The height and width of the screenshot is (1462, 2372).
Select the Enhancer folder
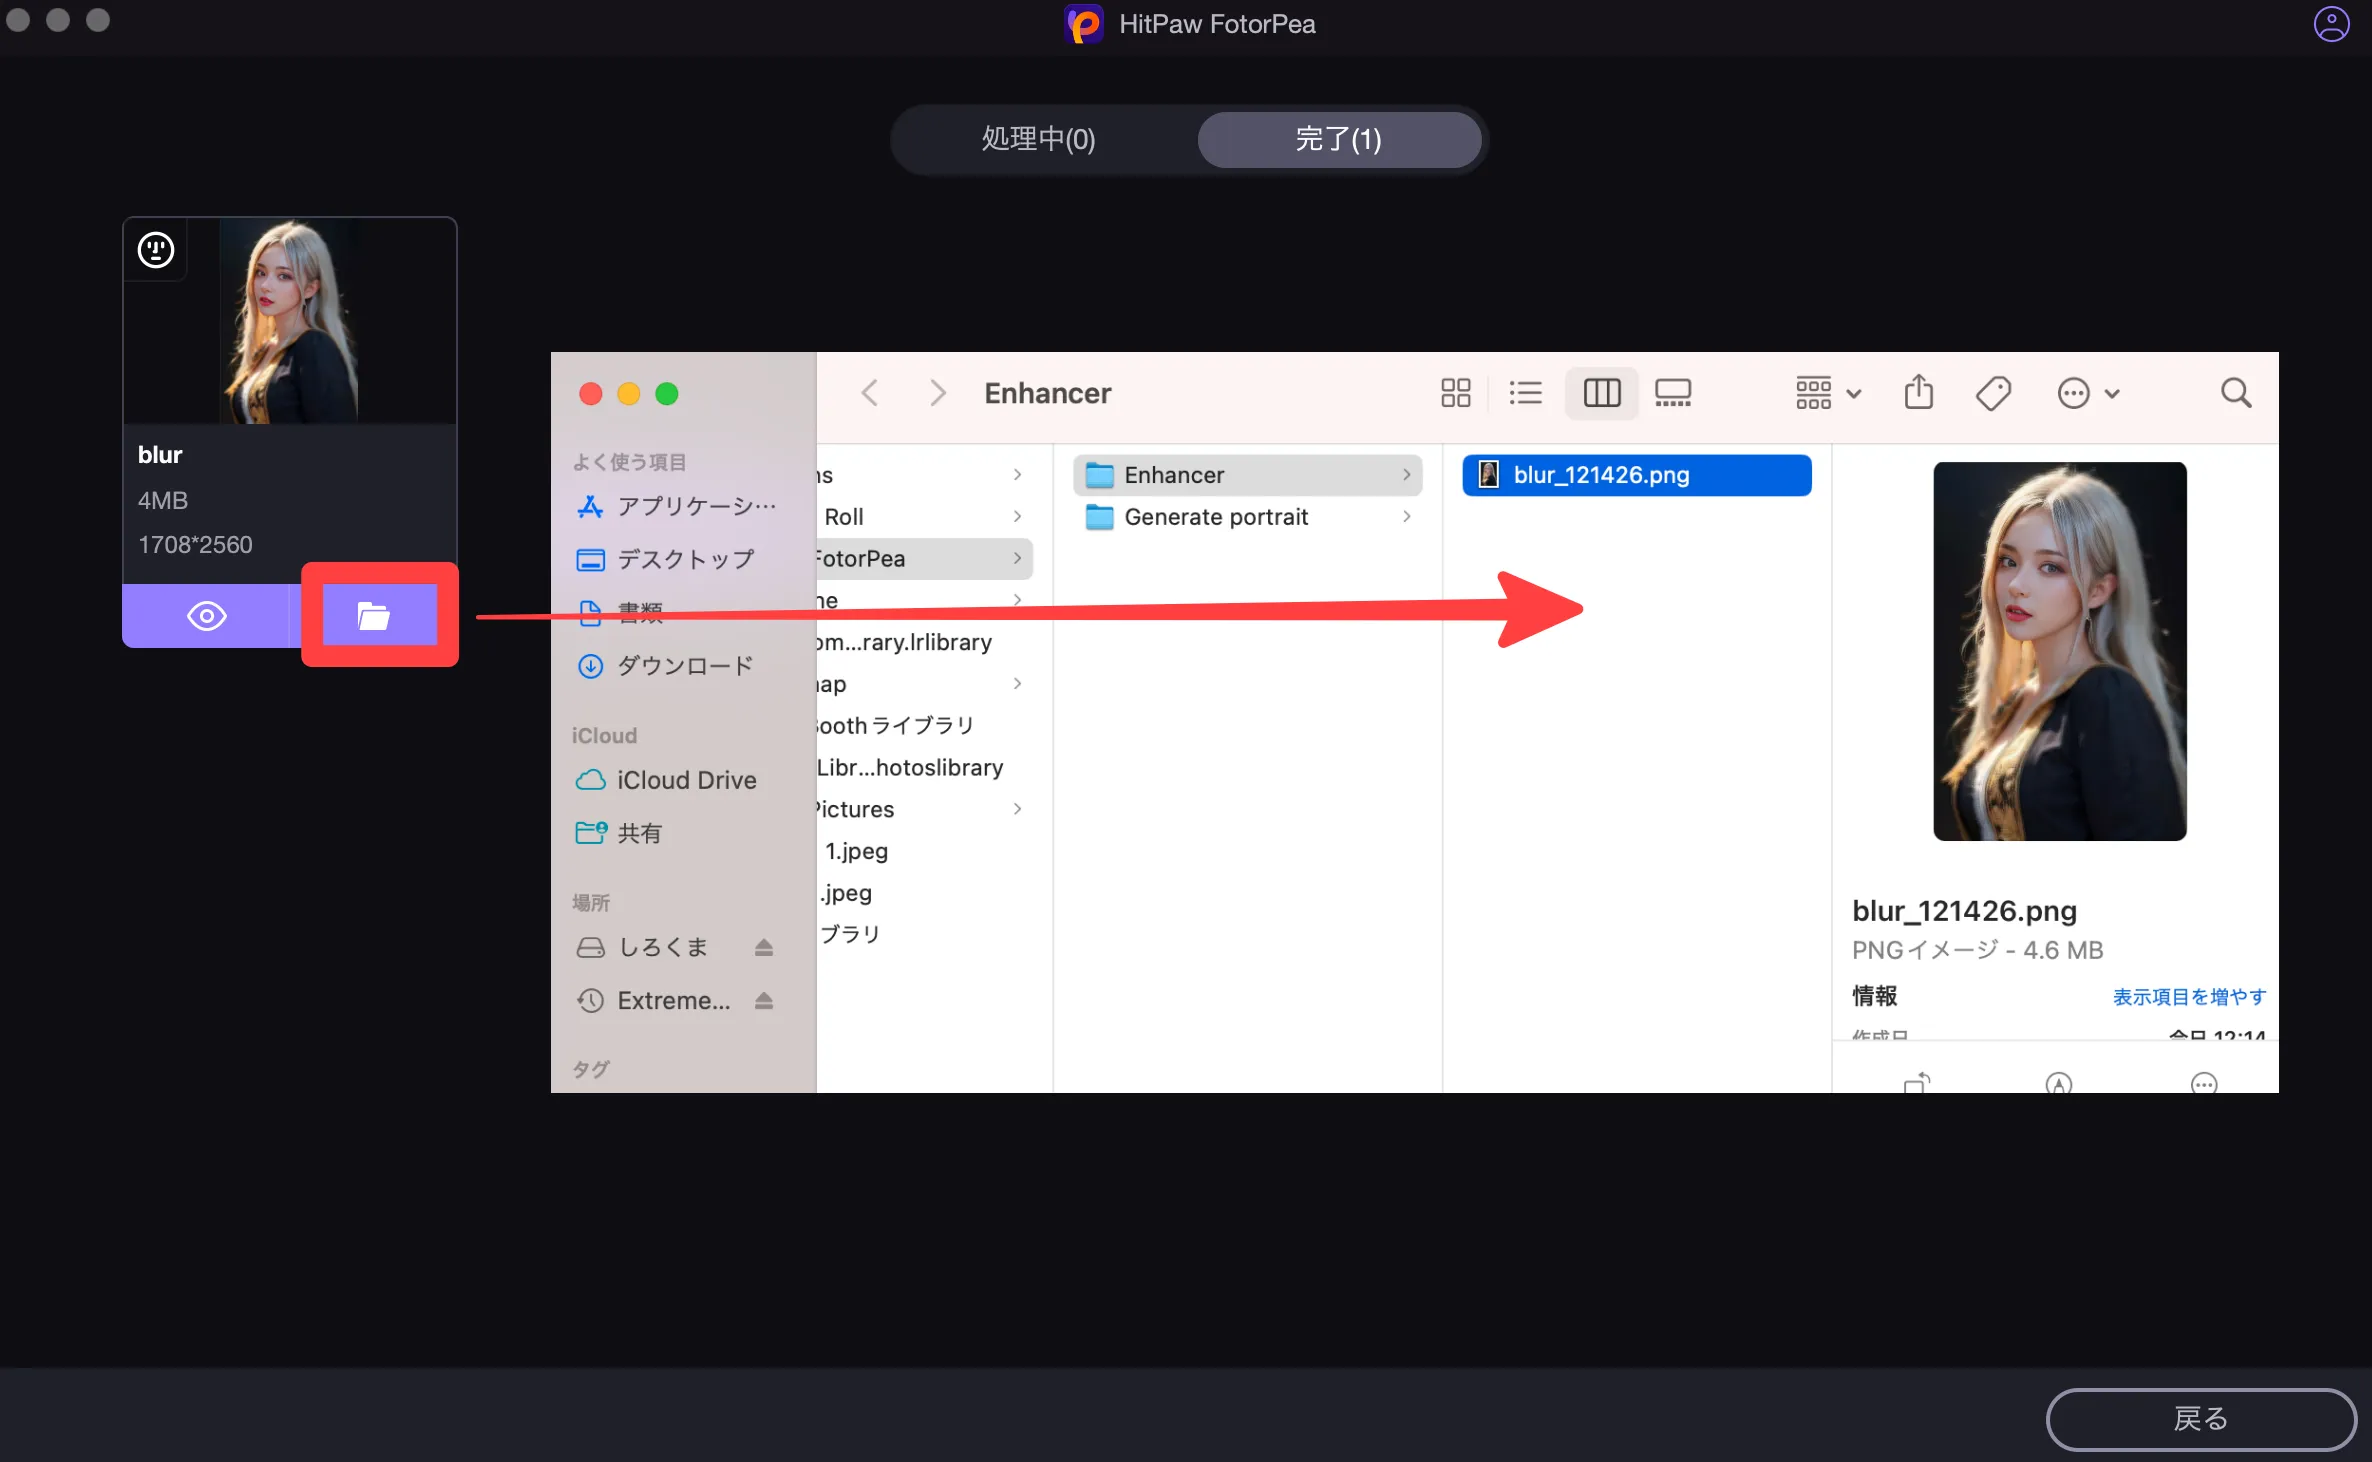pos(1248,475)
